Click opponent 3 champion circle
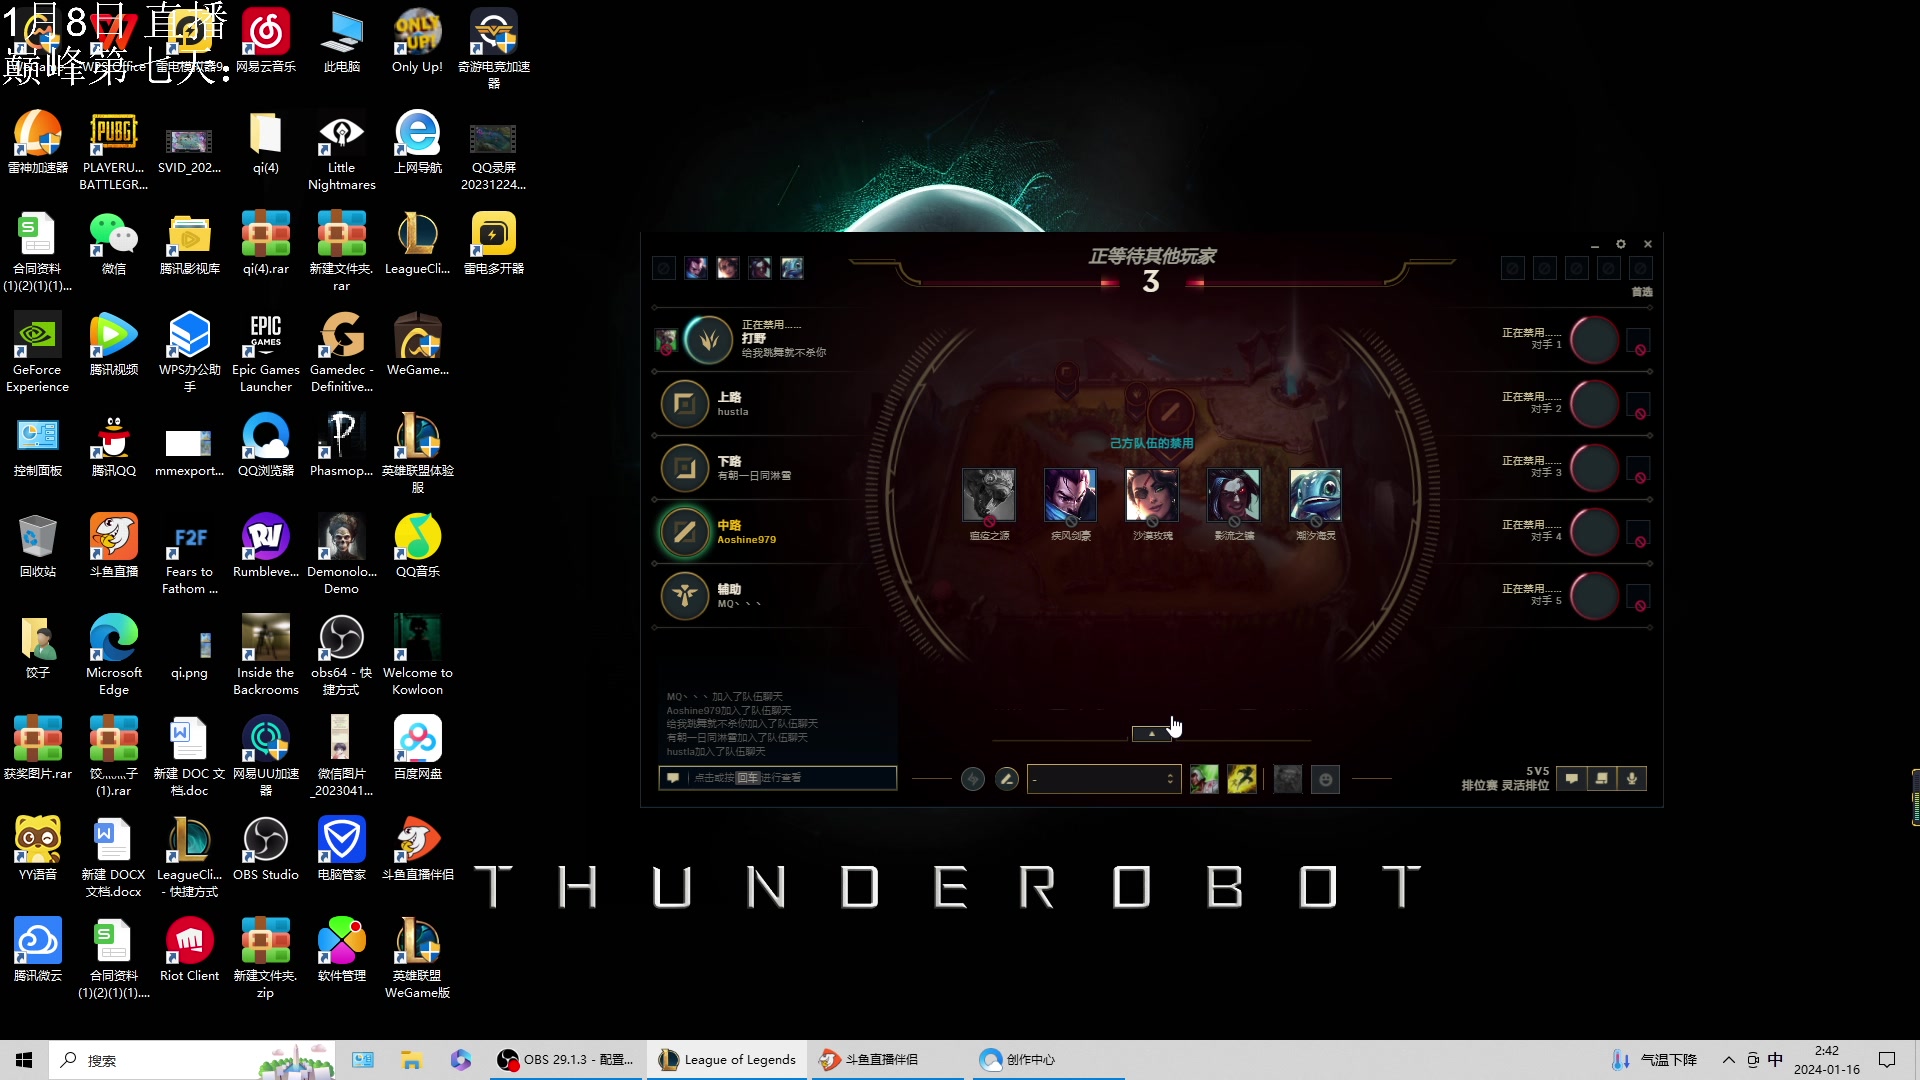The image size is (1920, 1080). [1594, 468]
